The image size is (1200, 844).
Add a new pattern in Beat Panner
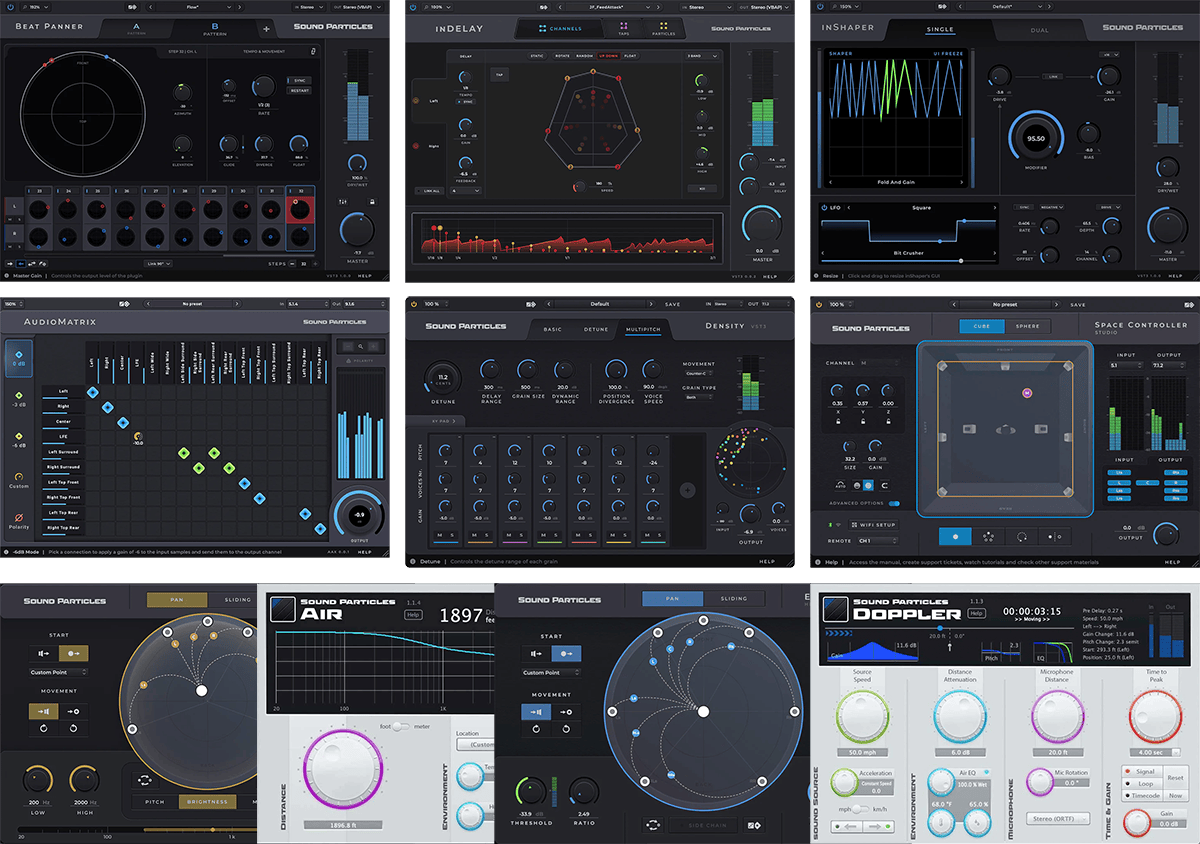266,28
